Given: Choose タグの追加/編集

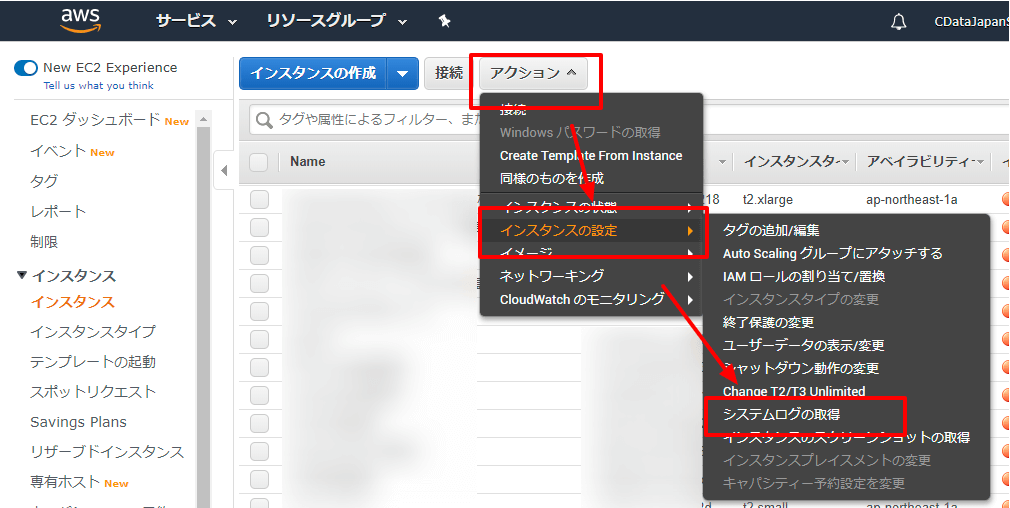Looking at the screenshot, I should pos(771,230).
